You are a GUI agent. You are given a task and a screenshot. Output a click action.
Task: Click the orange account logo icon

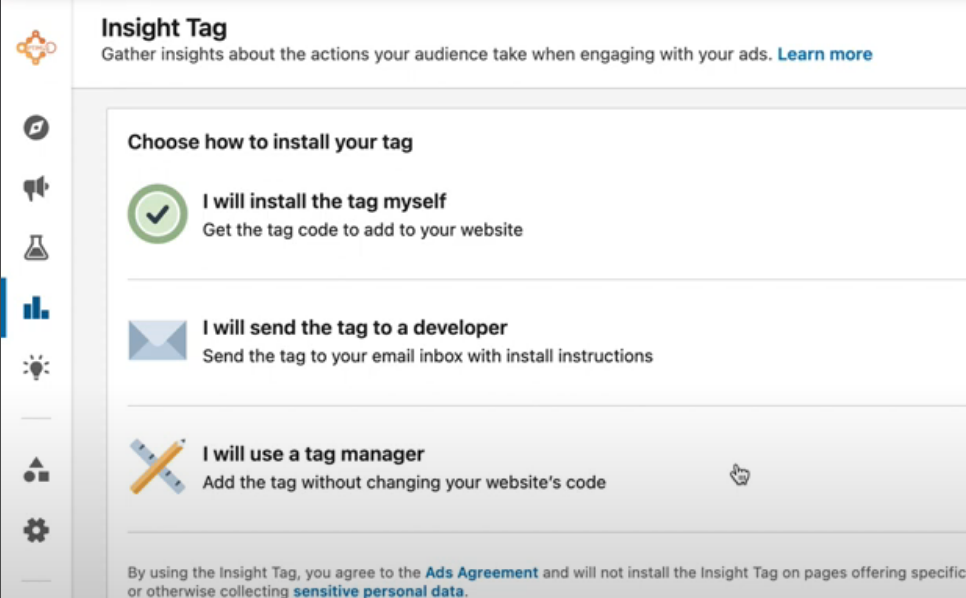[36, 47]
